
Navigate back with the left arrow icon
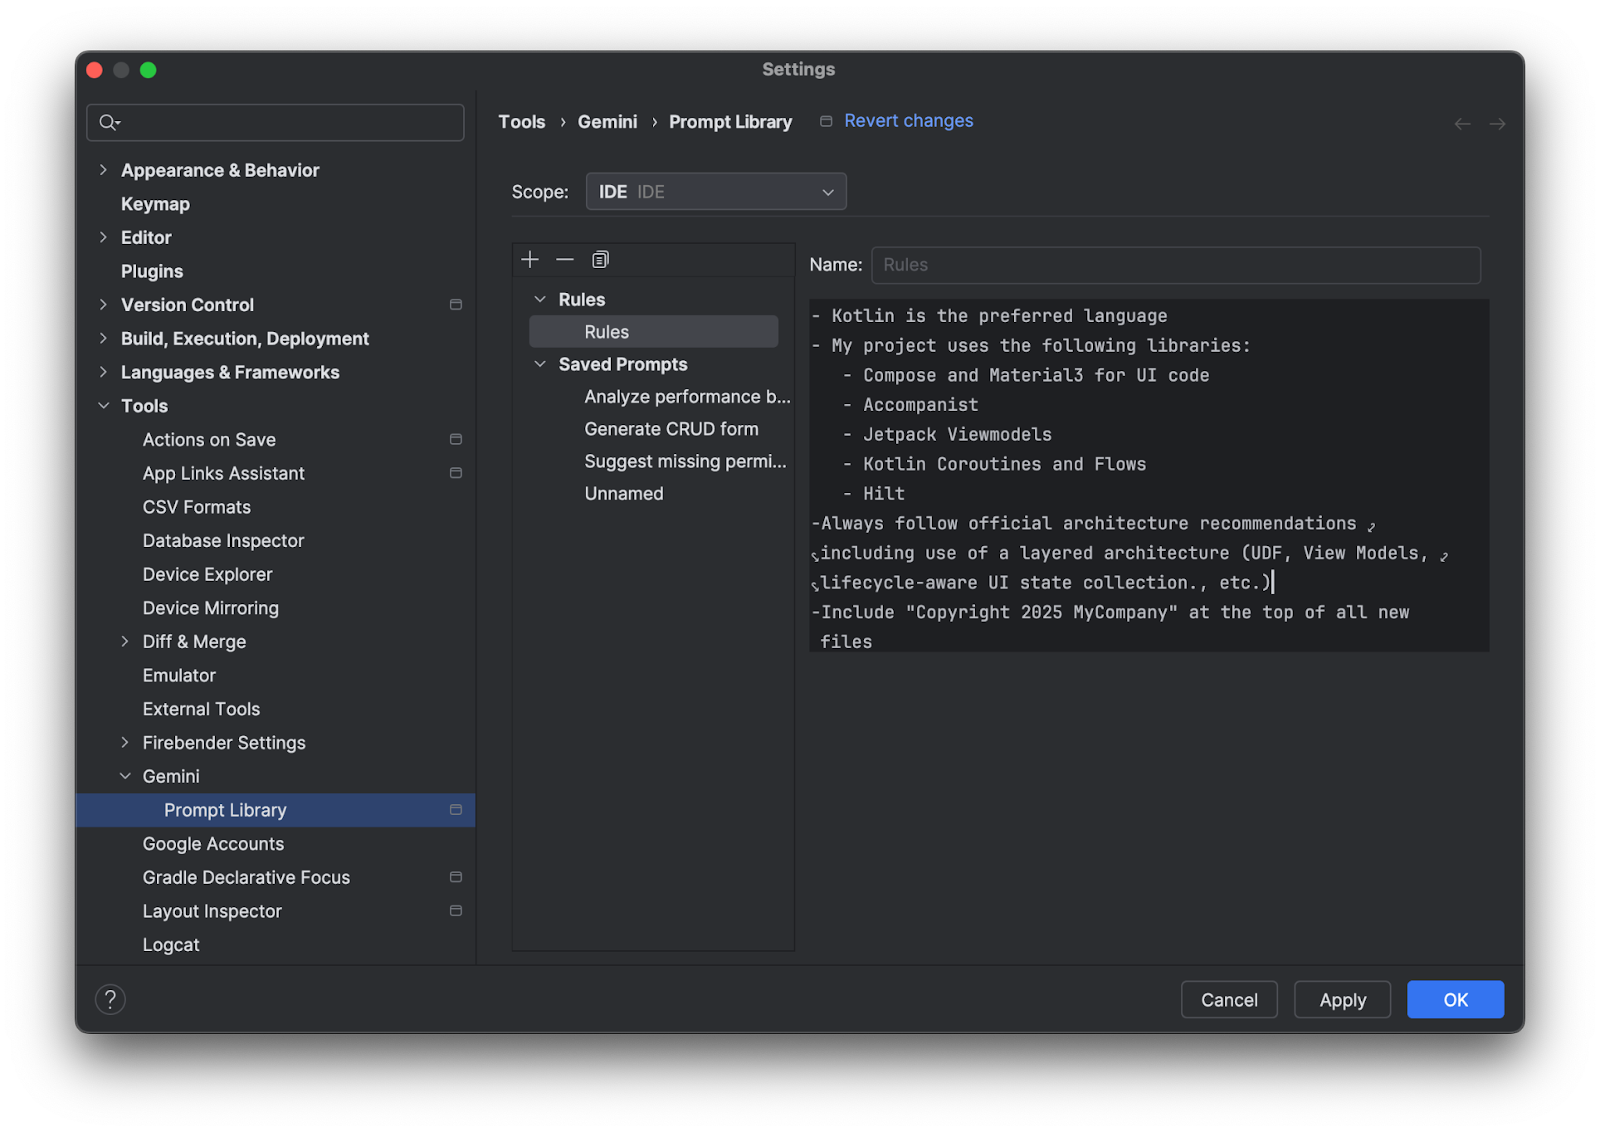pyautogui.click(x=1462, y=123)
